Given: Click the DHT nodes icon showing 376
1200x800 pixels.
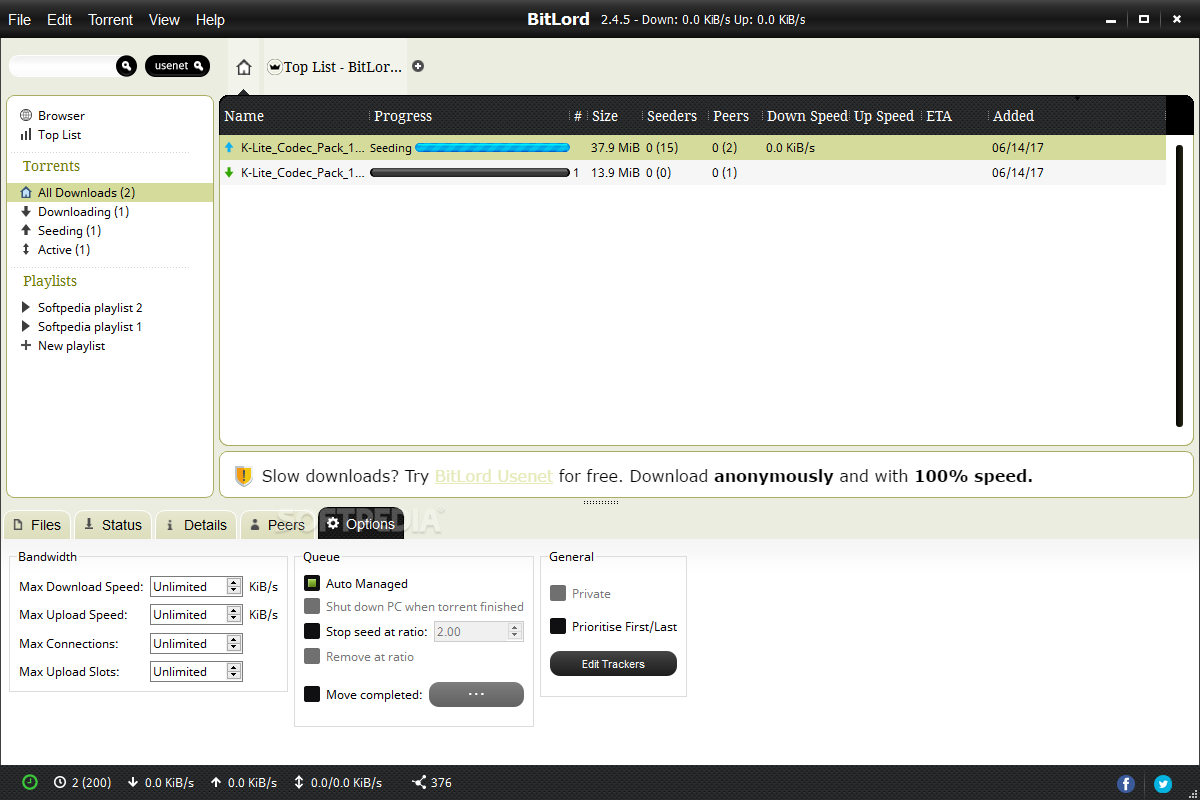Looking at the screenshot, I should (x=419, y=782).
